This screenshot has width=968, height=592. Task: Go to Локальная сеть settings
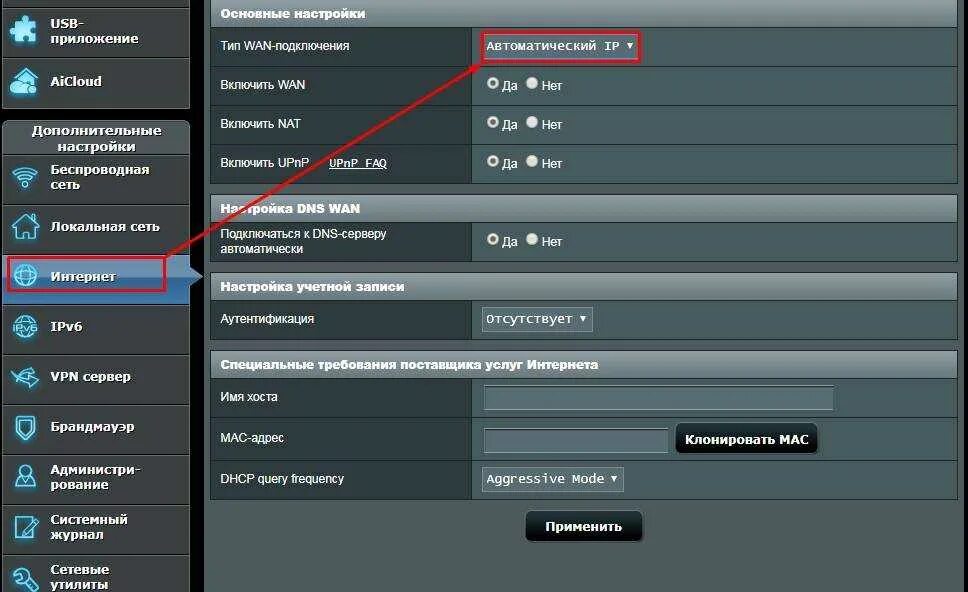[96, 229]
